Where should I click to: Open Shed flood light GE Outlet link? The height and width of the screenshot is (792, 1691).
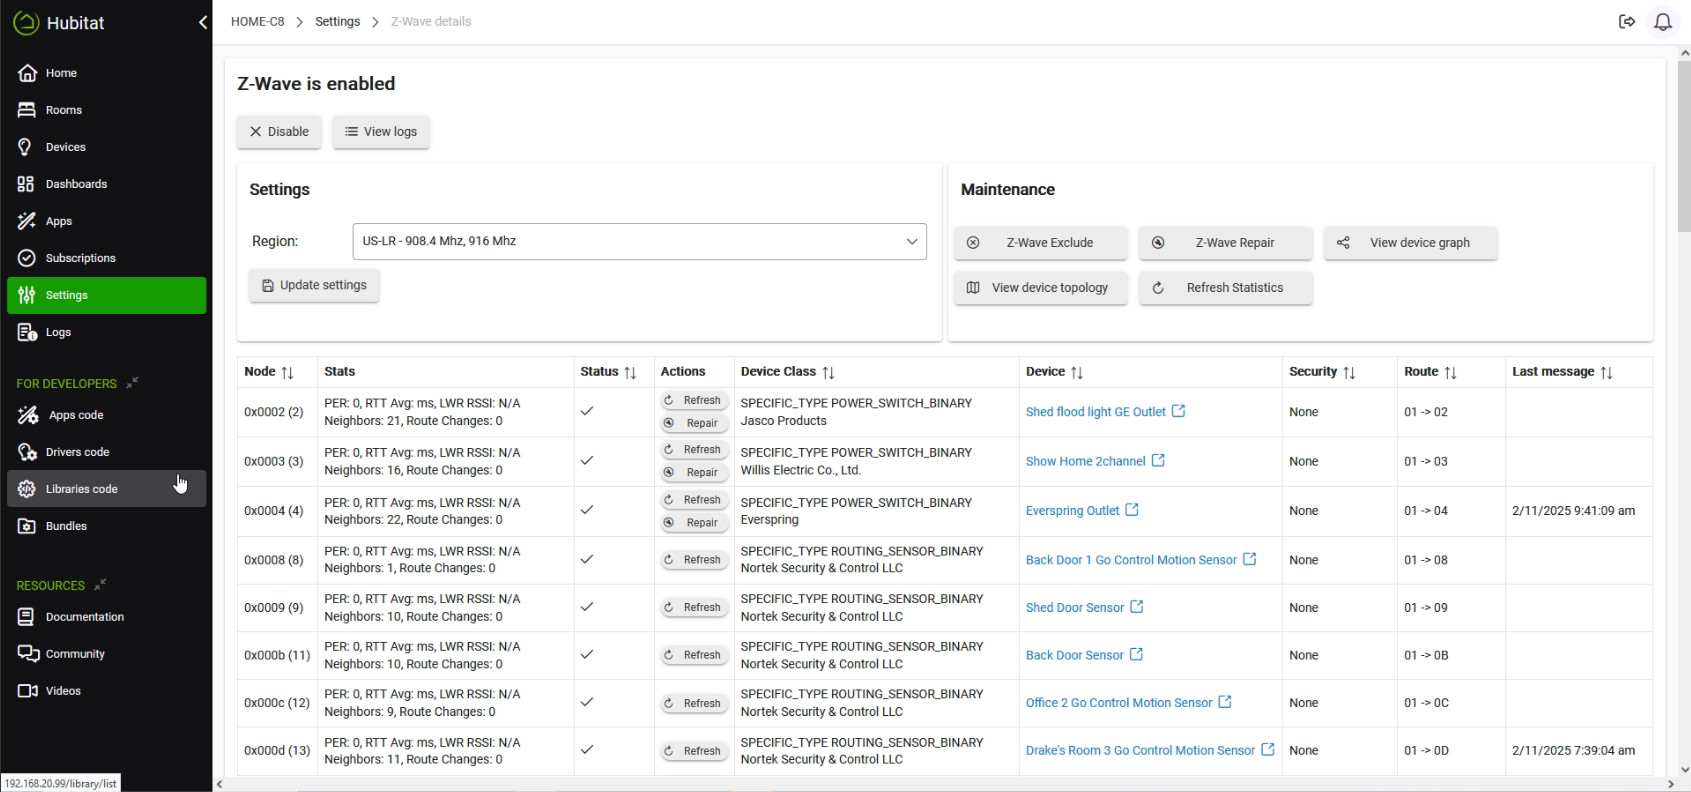pos(1105,412)
